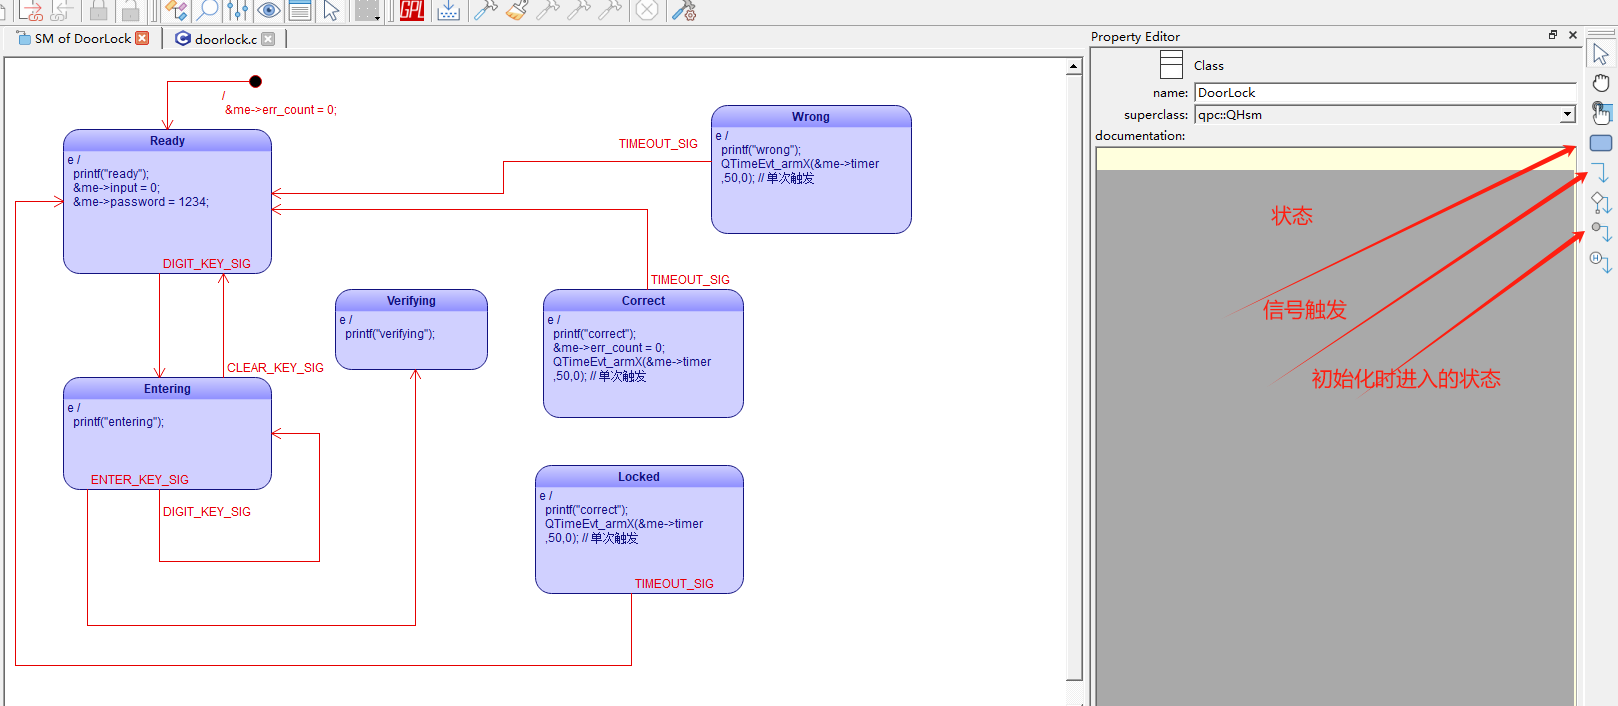Pick the Transition arrow tool in the palette

click(1601, 173)
